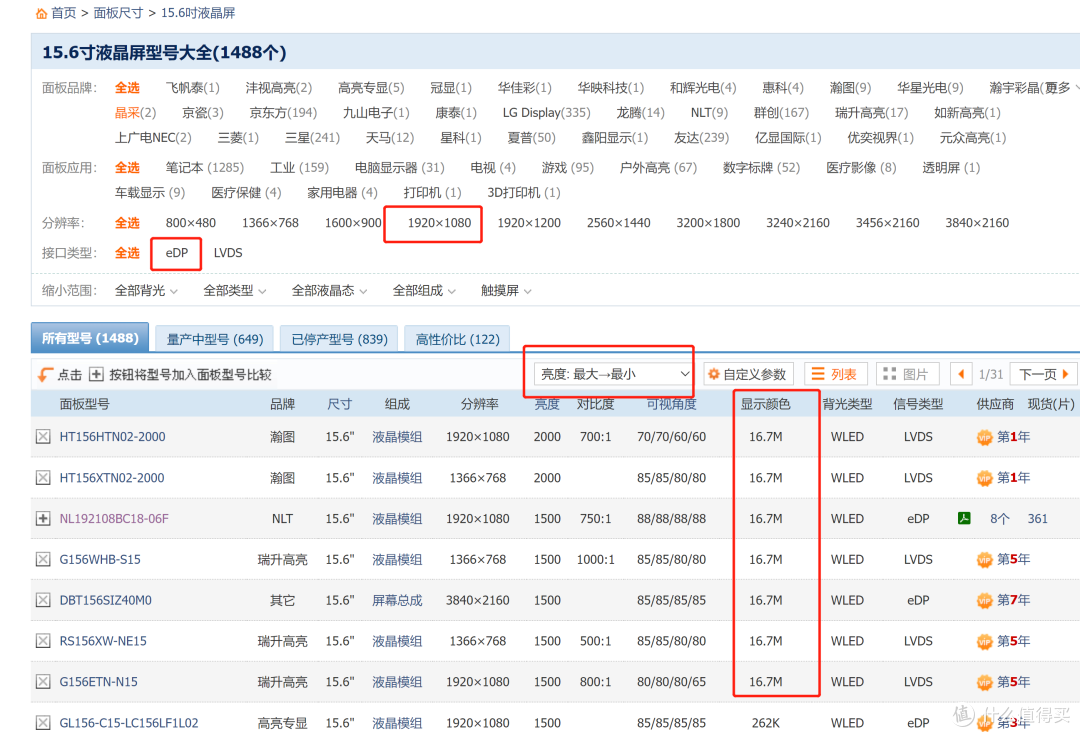The width and height of the screenshot is (1080, 737).
Task: Toggle compare box for DBT156SIZ40M0
Action: click(43, 601)
